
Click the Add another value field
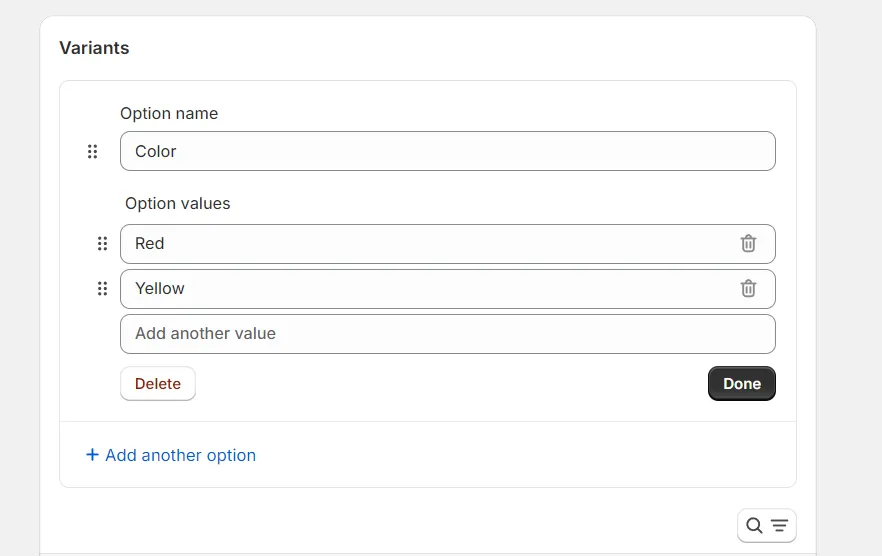click(448, 334)
